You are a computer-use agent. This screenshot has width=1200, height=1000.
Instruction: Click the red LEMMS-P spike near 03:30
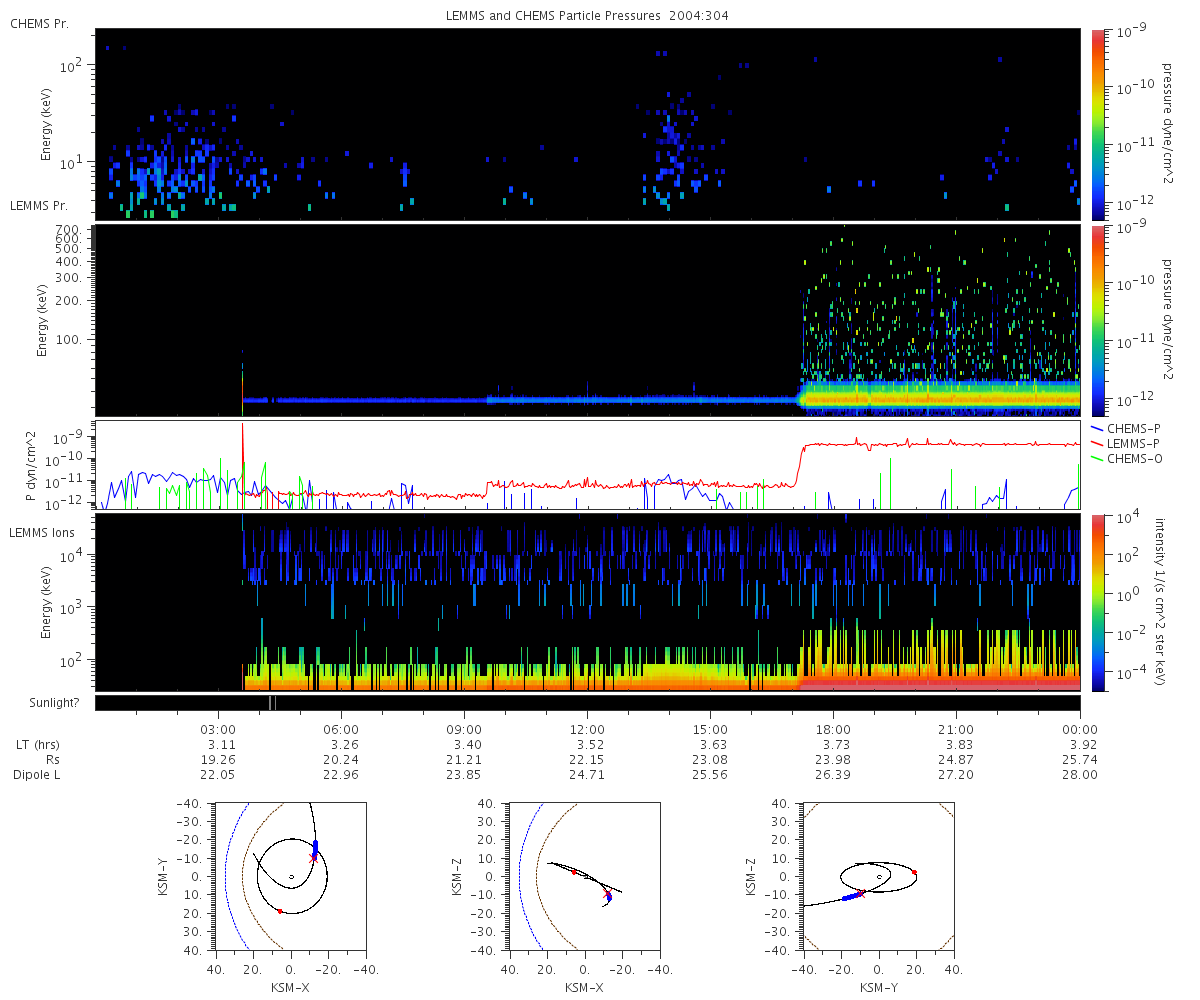coord(242,440)
